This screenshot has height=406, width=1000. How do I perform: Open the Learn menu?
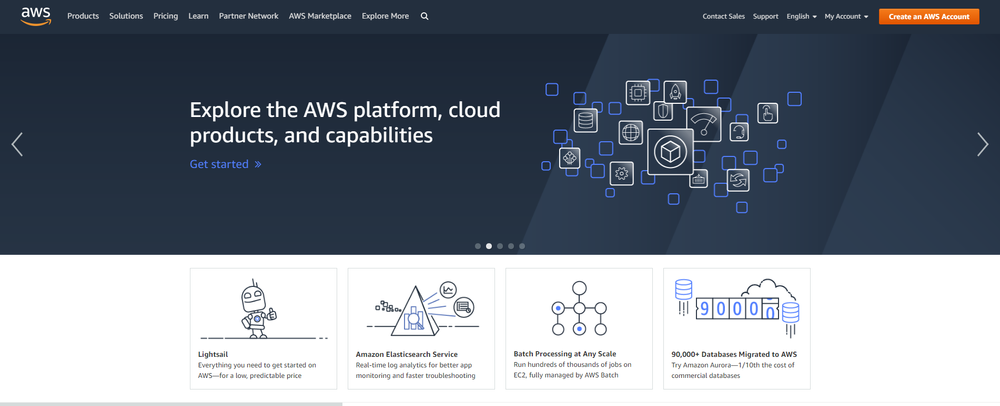coord(198,17)
